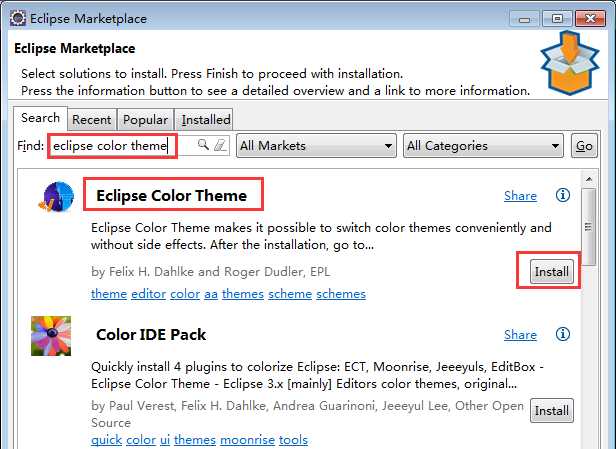Click the 'quick' tag link
Screen dimensions: 616x449
106,440
